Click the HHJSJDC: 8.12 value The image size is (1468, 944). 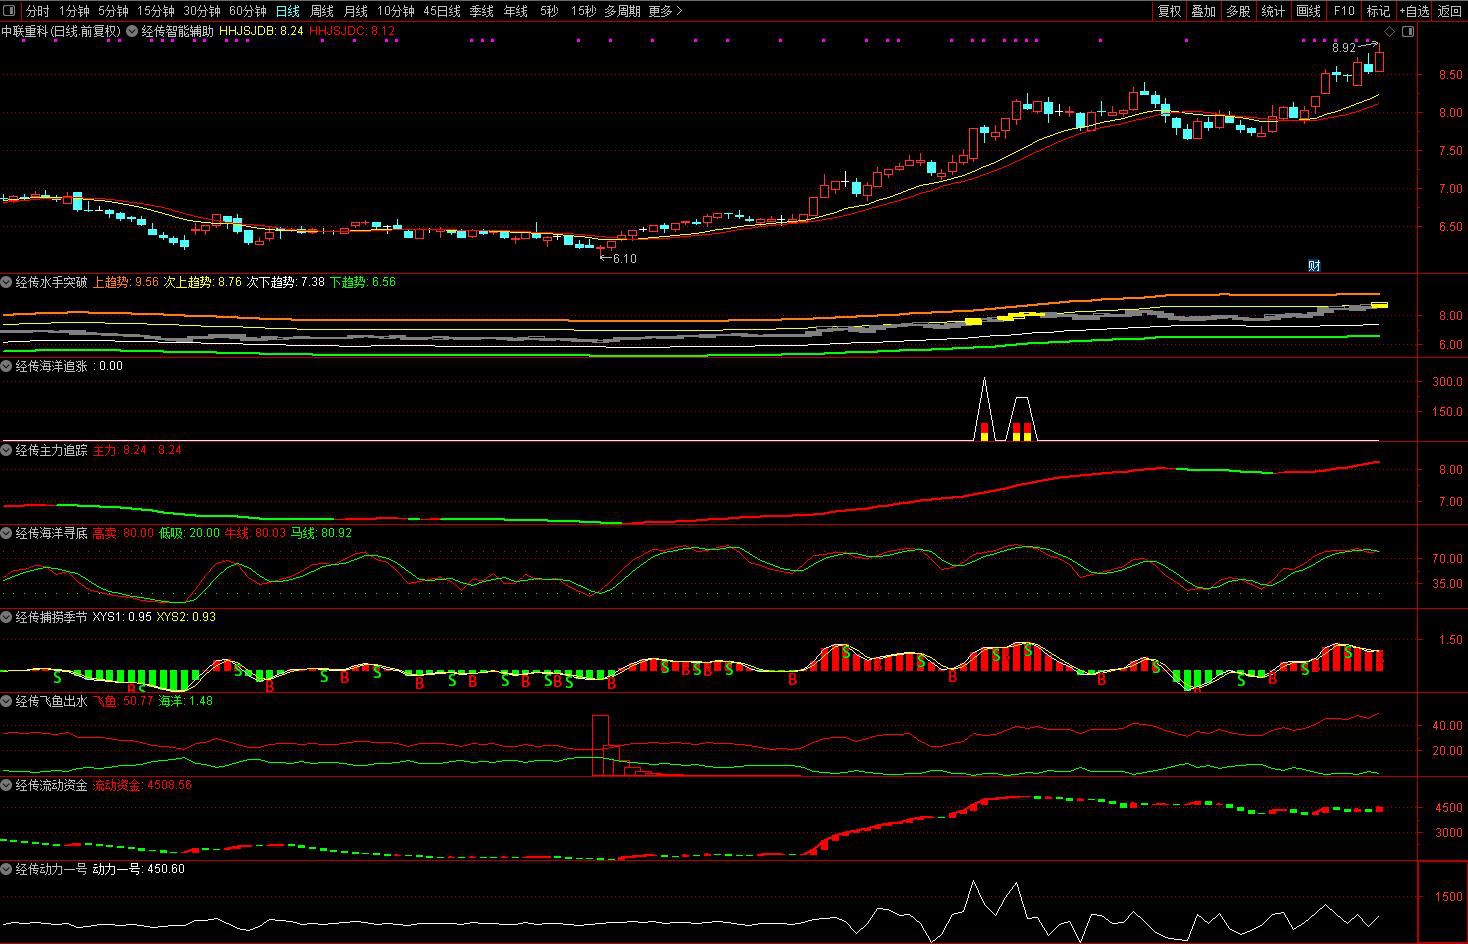click(x=352, y=31)
